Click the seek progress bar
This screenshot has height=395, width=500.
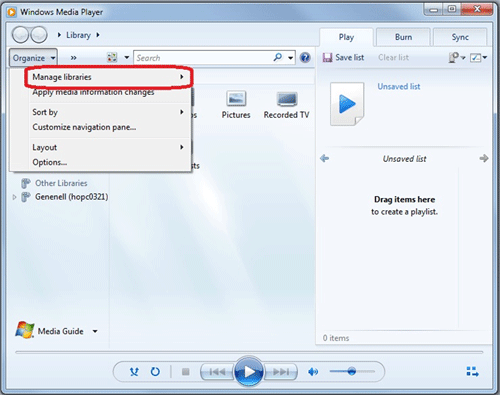[x=249, y=352]
